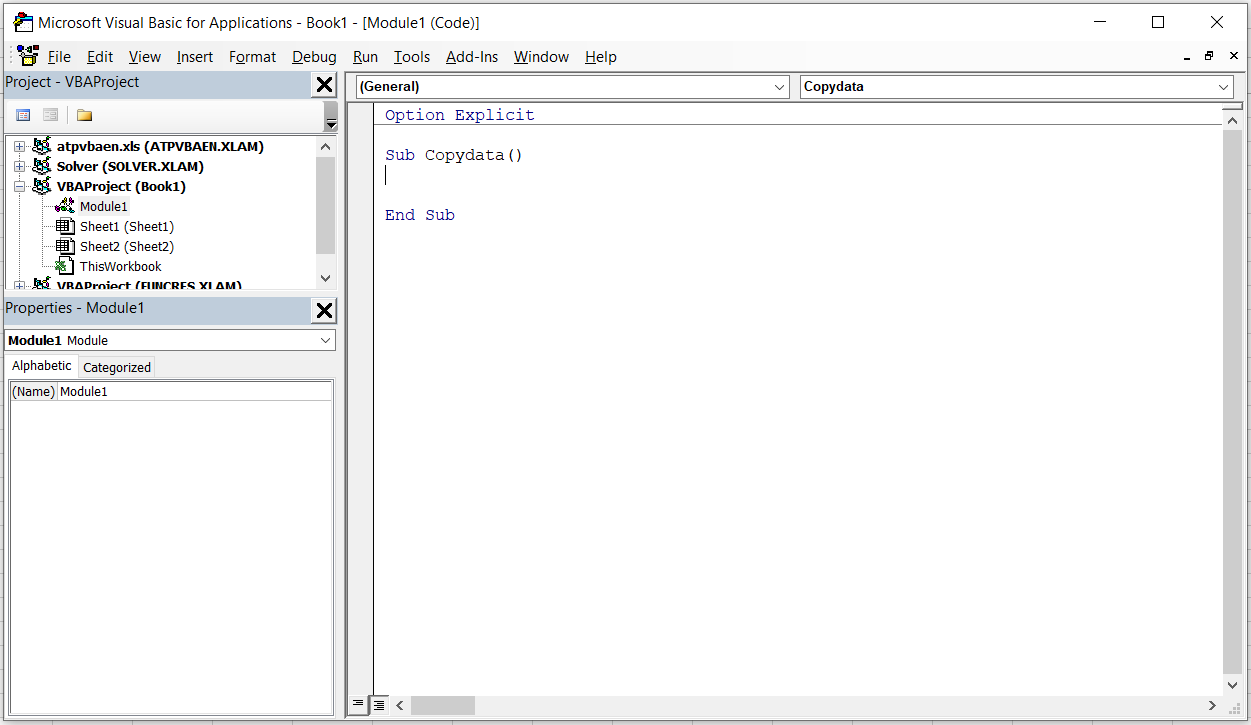Screen dimensions: 1251x725
Task: Click the ThisWorkbook icon in project tree
Action: [x=65, y=266]
